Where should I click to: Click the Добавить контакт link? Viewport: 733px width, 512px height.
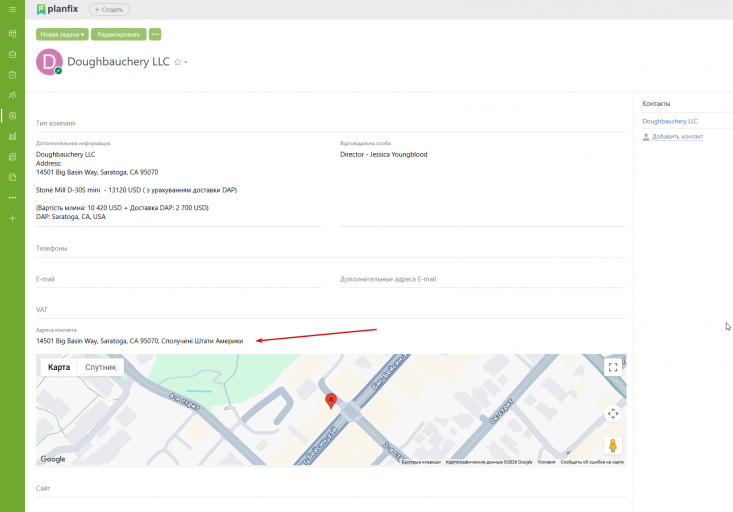pos(677,137)
